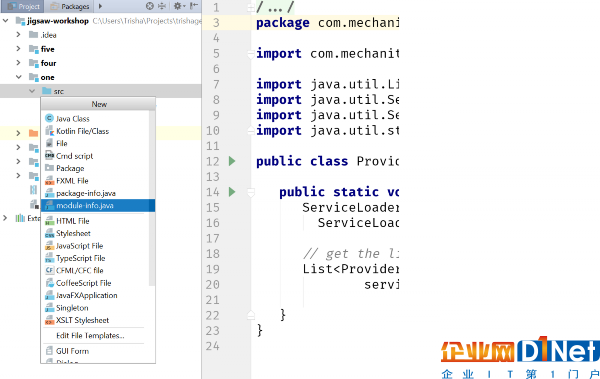Click the fold end marker on line 22
This screenshot has width=600, height=379.
251,315
